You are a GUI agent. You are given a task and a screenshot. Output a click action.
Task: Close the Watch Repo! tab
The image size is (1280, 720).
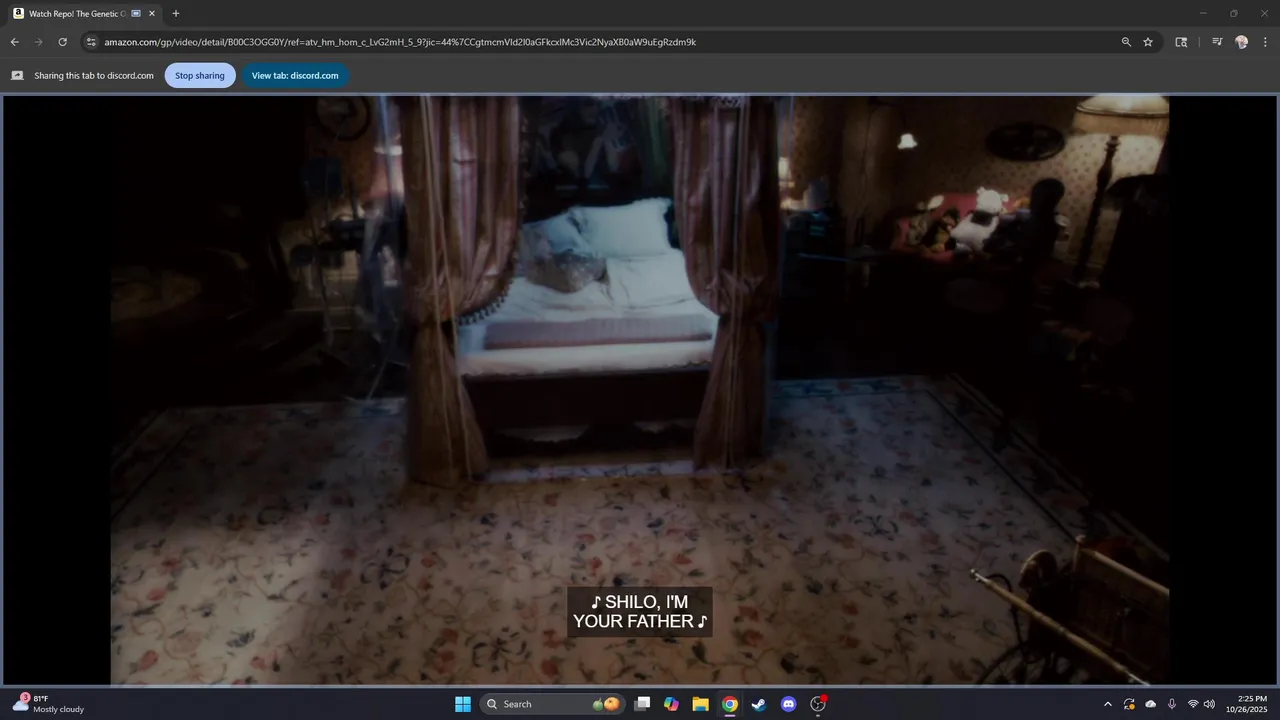[152, 14]
